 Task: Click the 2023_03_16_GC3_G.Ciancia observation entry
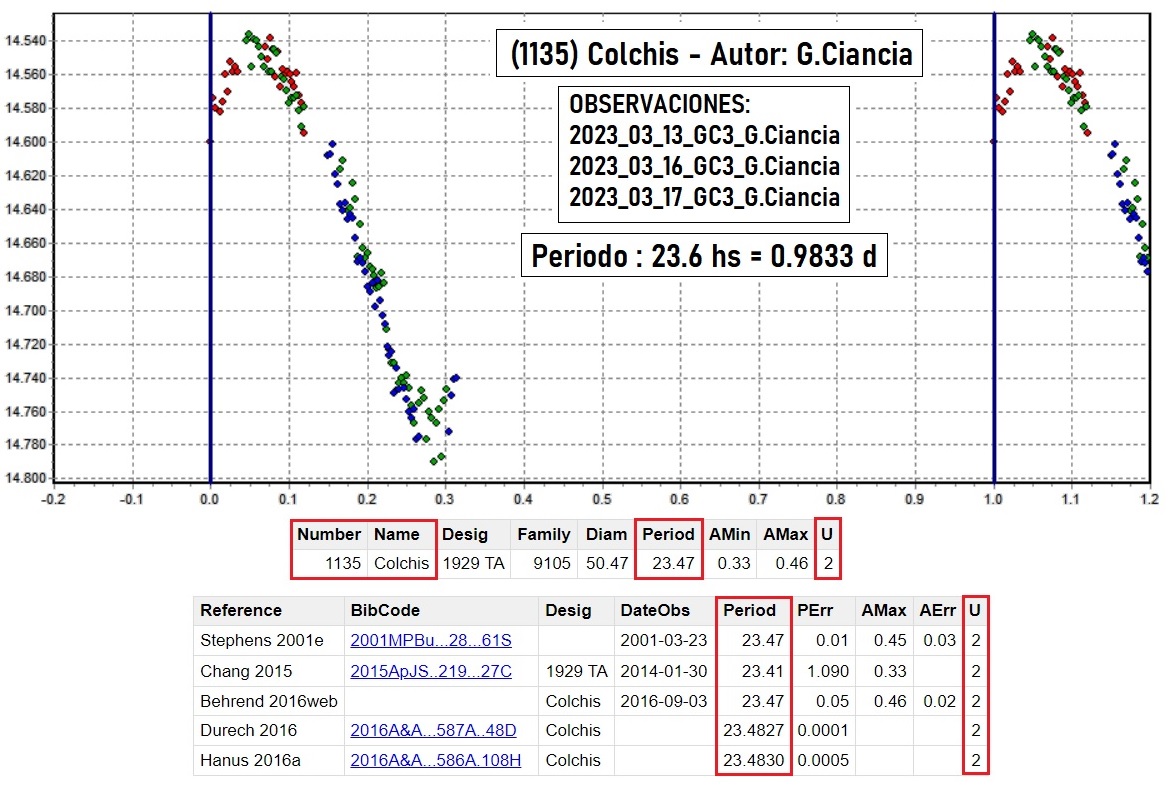705,166
